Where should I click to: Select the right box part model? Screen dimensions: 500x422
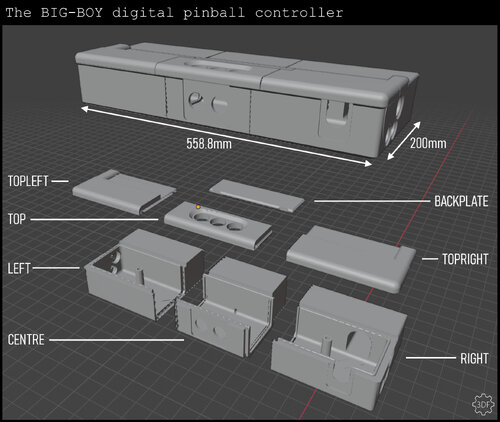pos(338,347)
